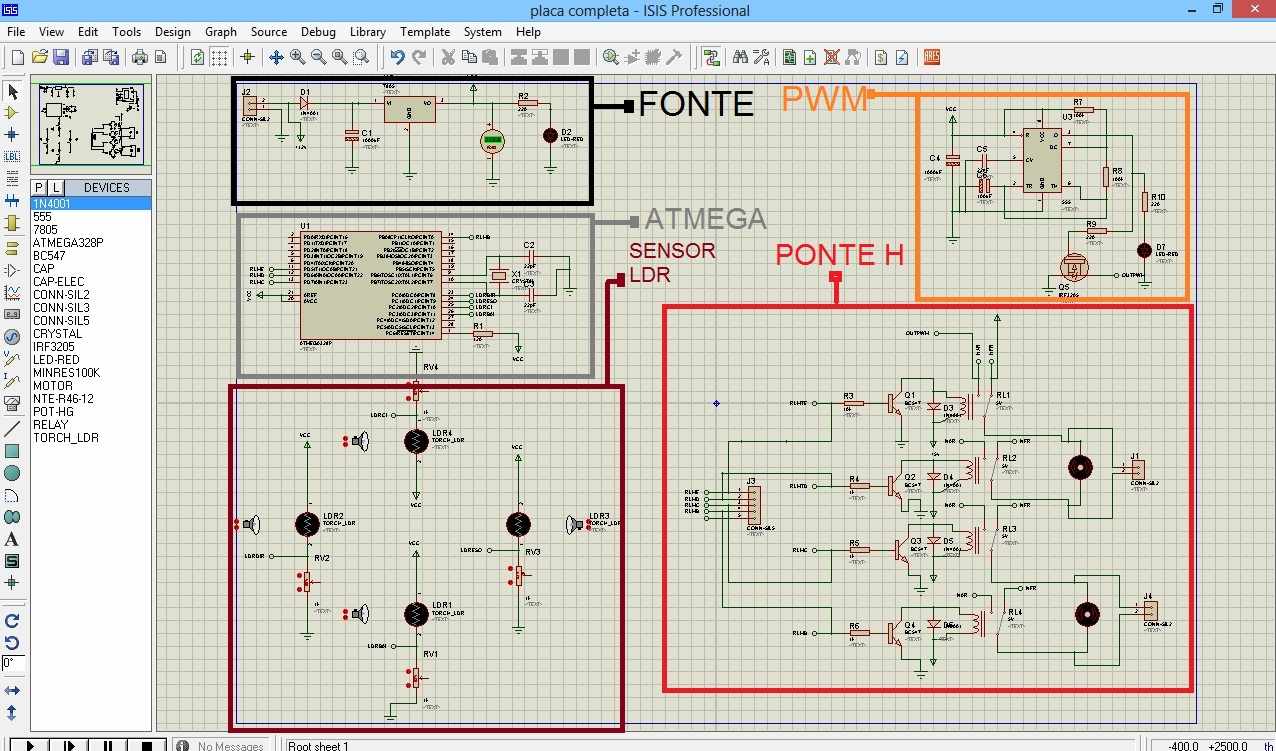This screenshot has width=1276, height=751.
Task: Open the Design menu
Action: point(172,32)
